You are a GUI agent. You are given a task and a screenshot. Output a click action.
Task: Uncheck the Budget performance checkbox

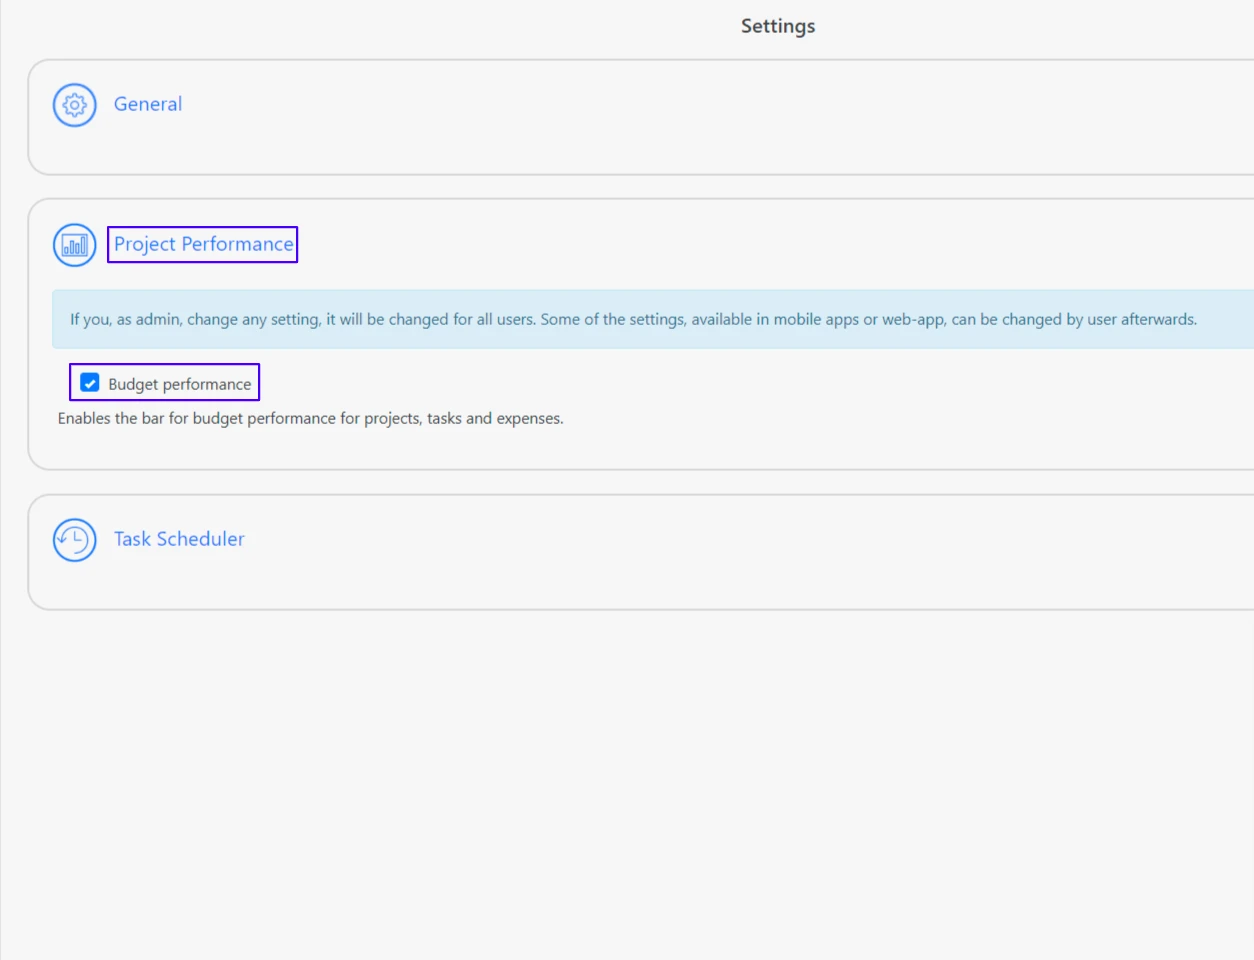[x=90, y=383]
